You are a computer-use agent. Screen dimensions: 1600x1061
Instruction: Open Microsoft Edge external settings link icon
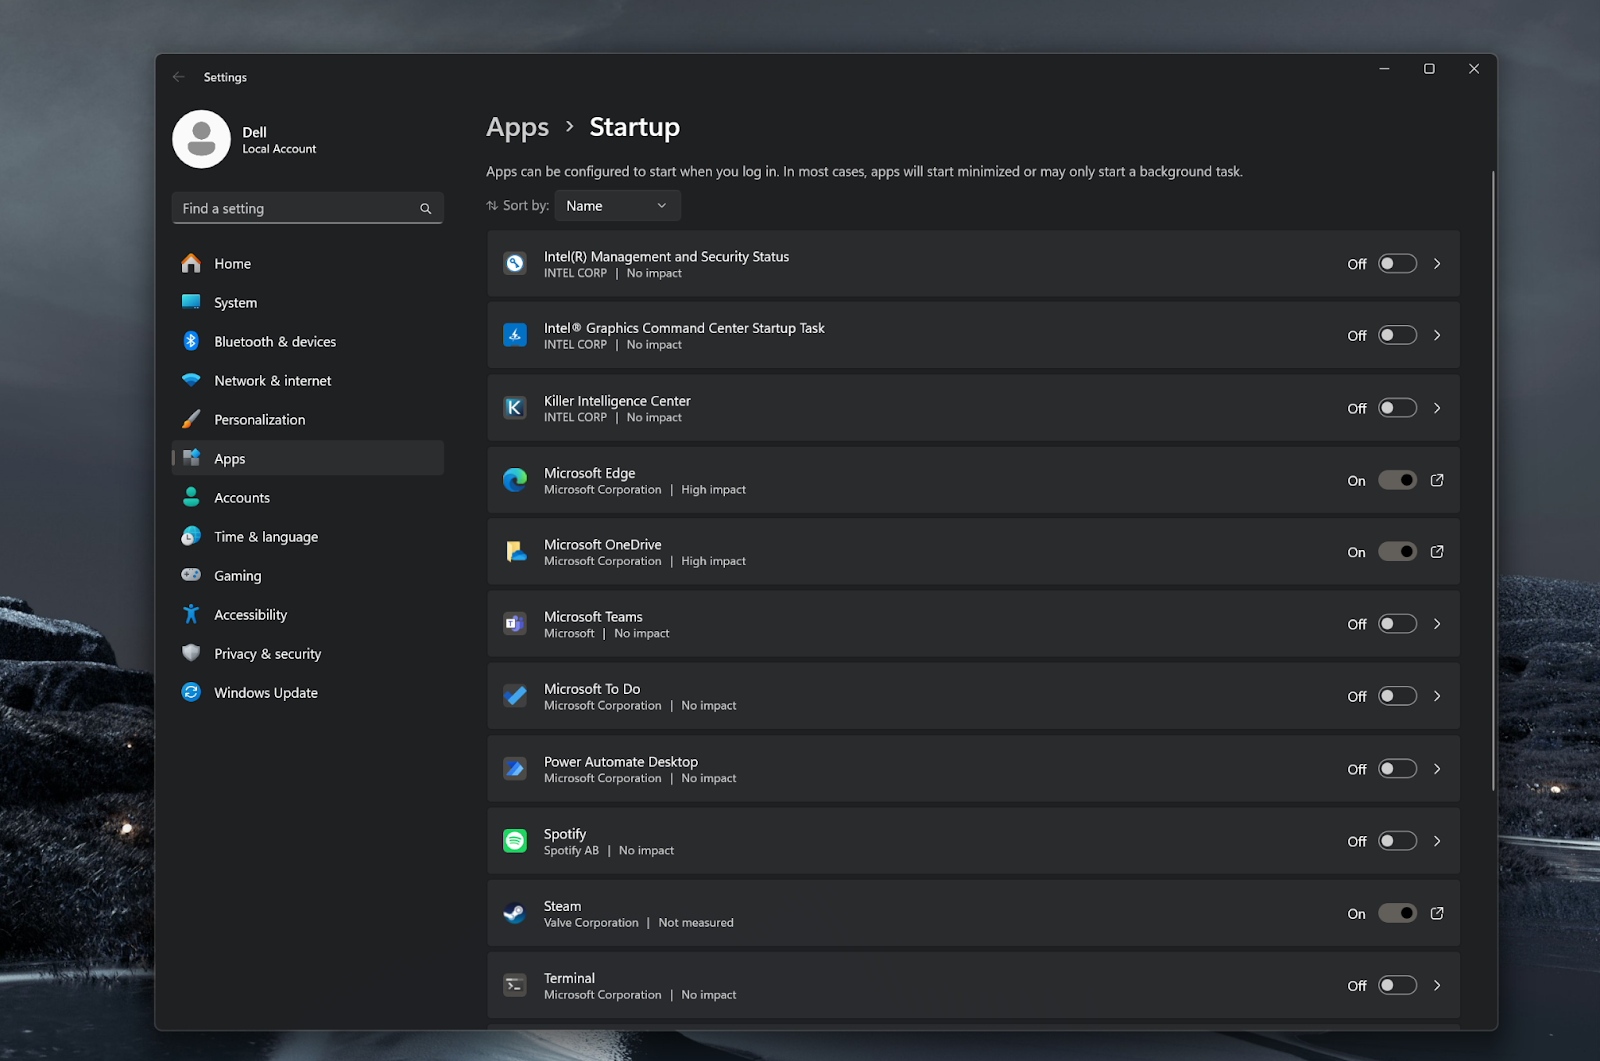[x=1437, y=481]
